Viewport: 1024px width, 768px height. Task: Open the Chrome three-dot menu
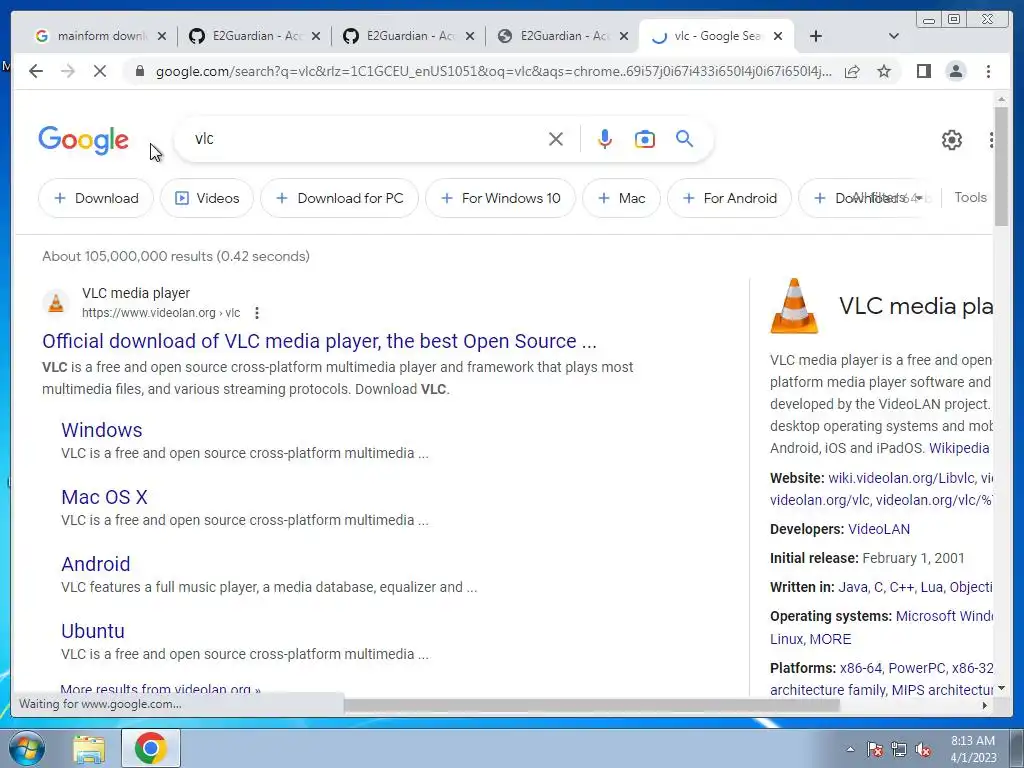[988, 71]
